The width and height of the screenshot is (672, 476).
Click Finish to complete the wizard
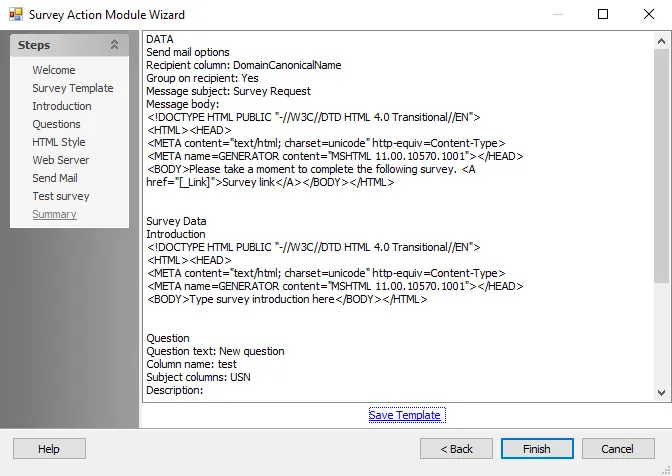click(537, 449)
